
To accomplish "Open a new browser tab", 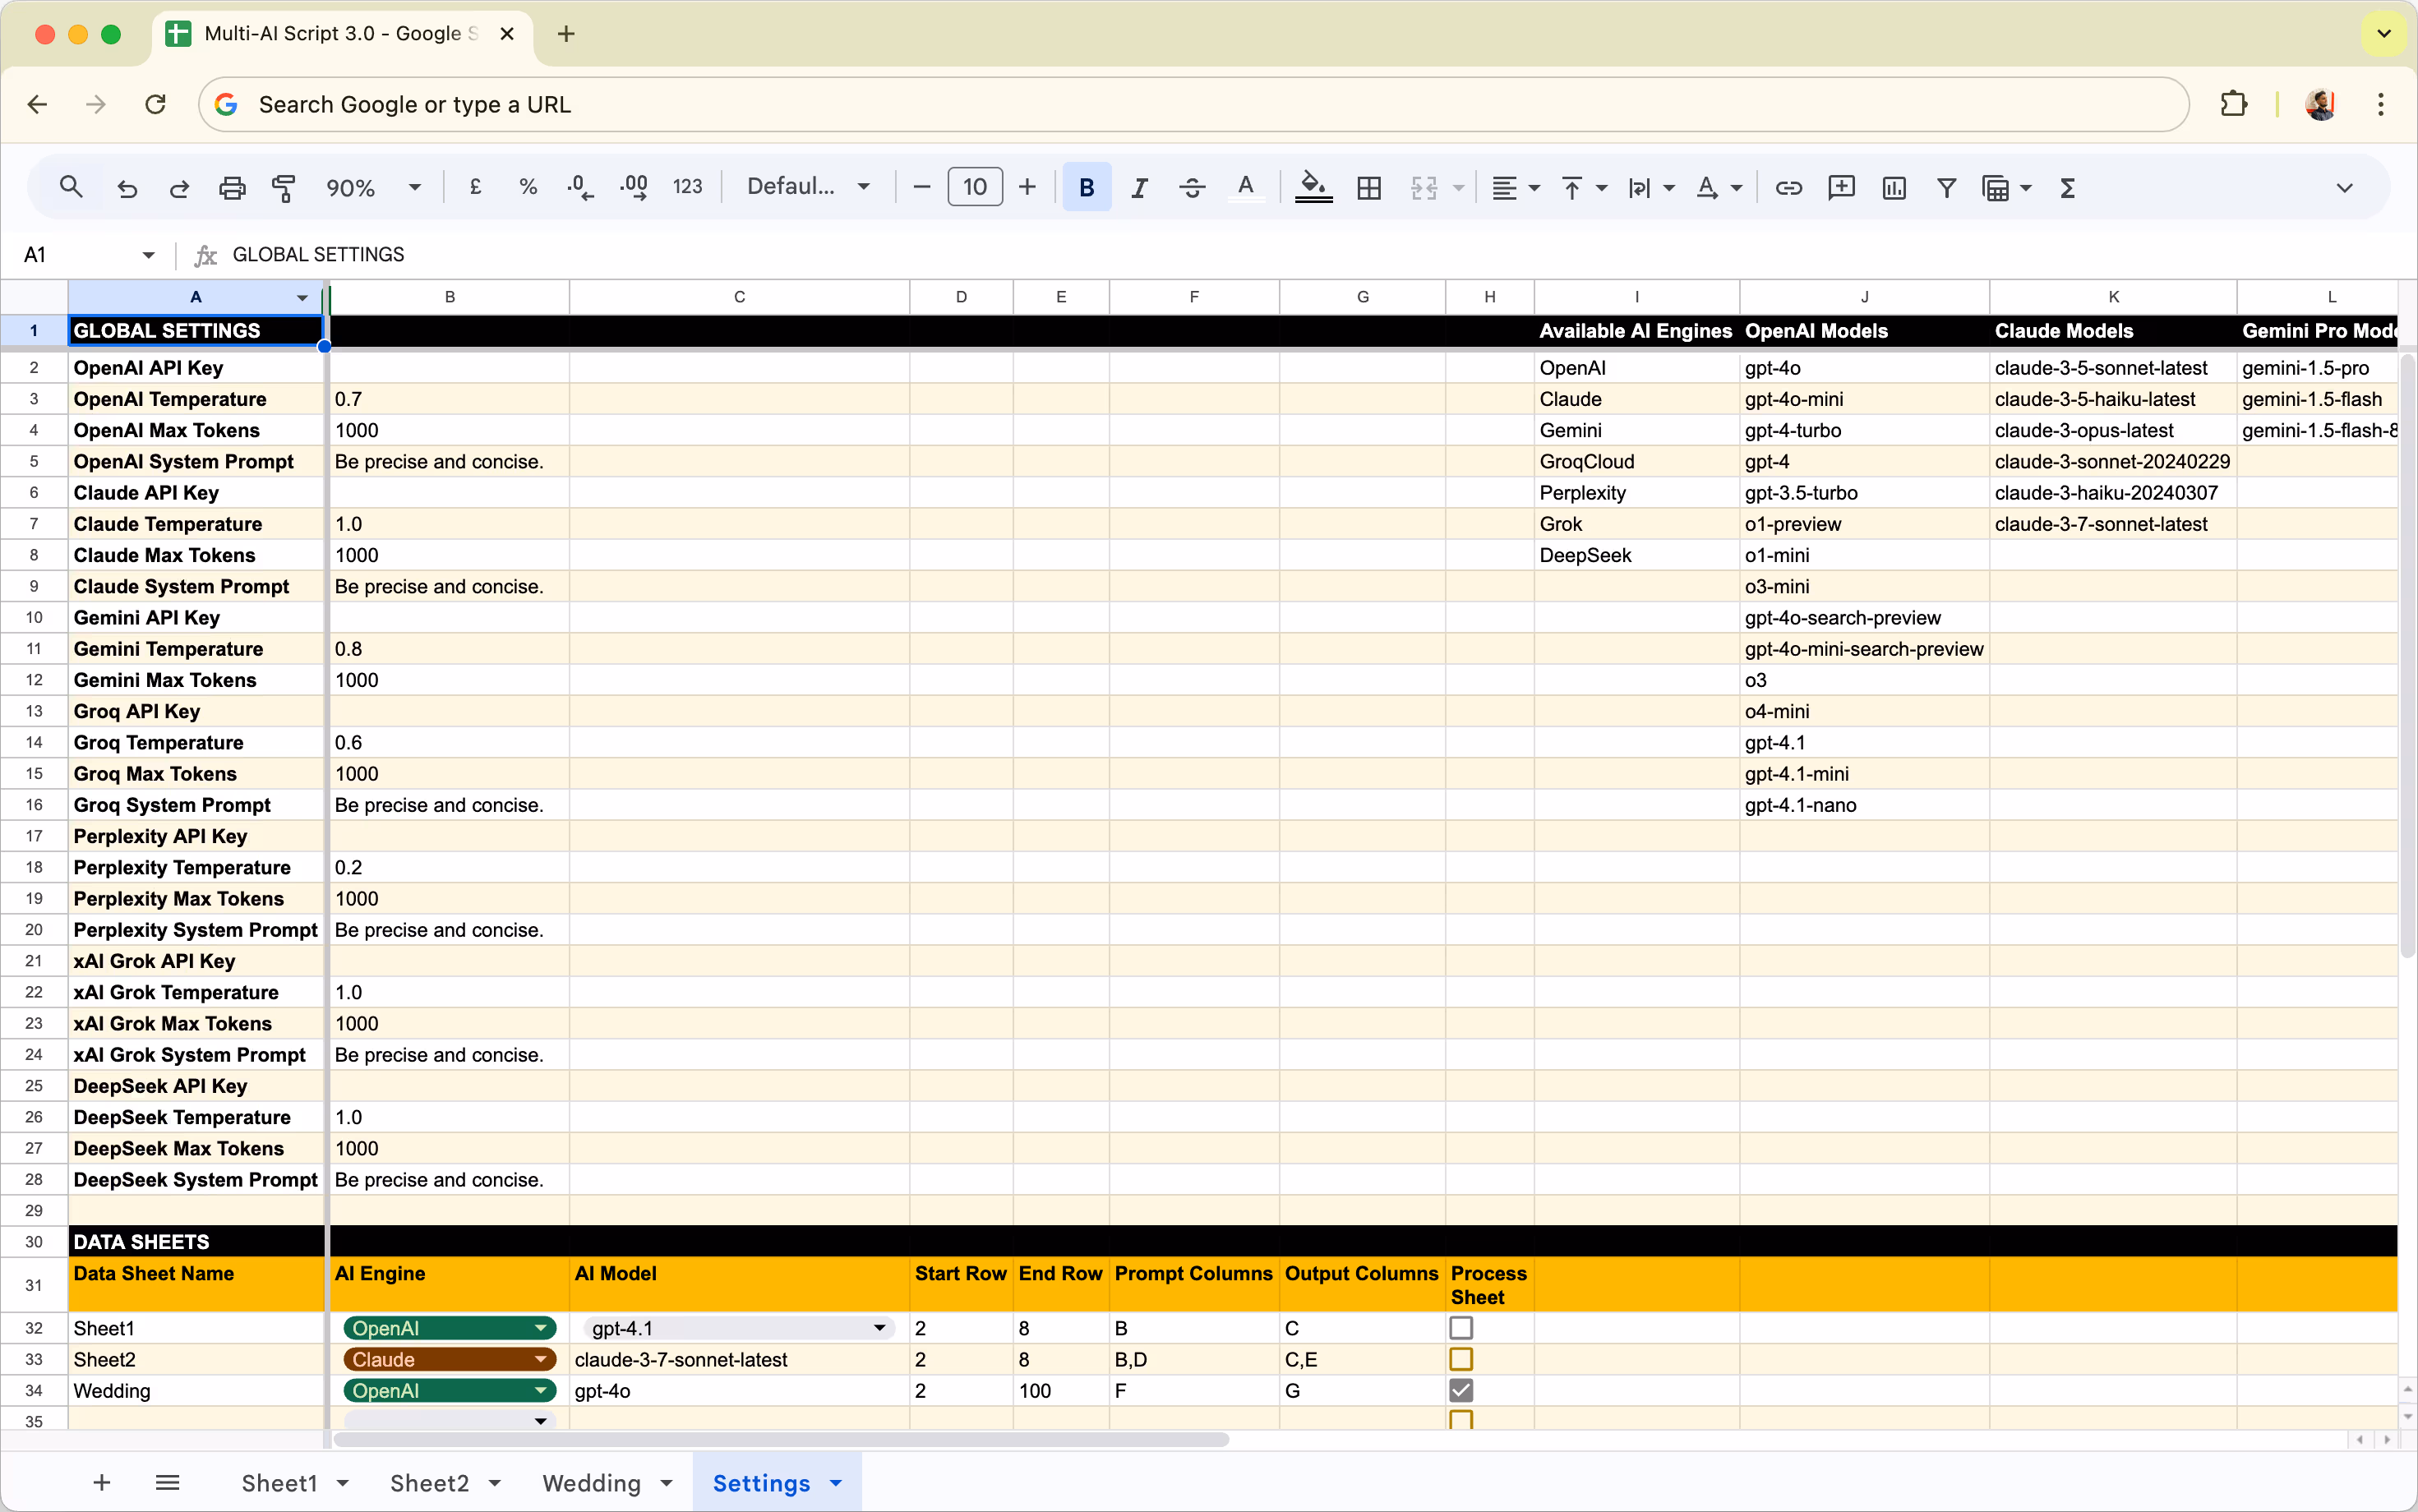I will click(x=566, y=34).
